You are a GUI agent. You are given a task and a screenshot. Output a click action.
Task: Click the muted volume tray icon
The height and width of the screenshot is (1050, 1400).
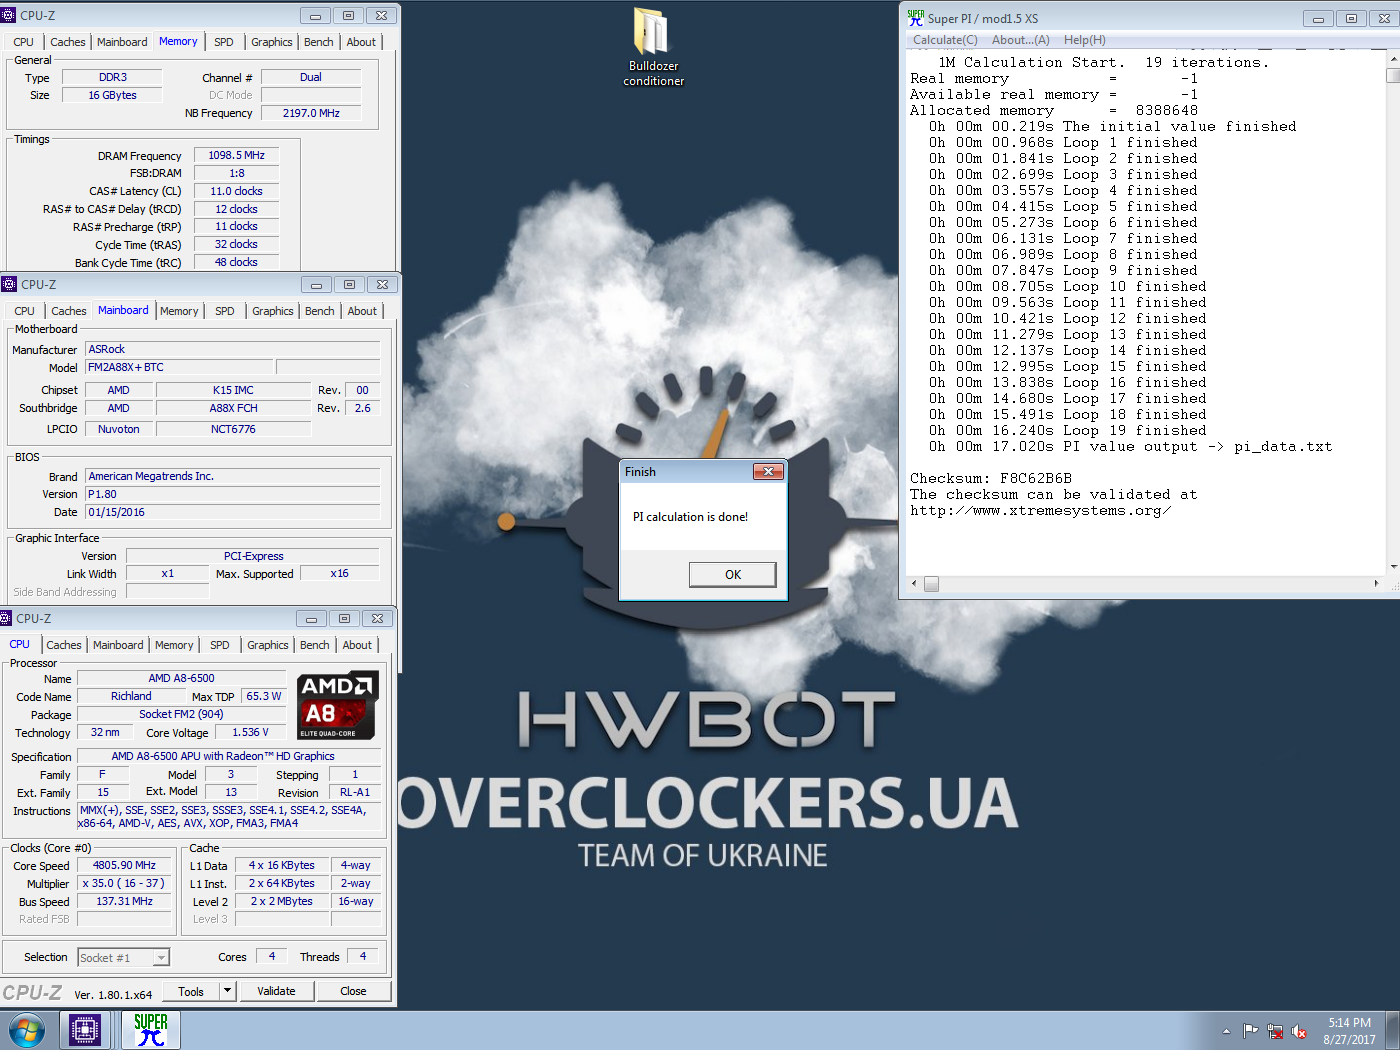[1299, 1031]
